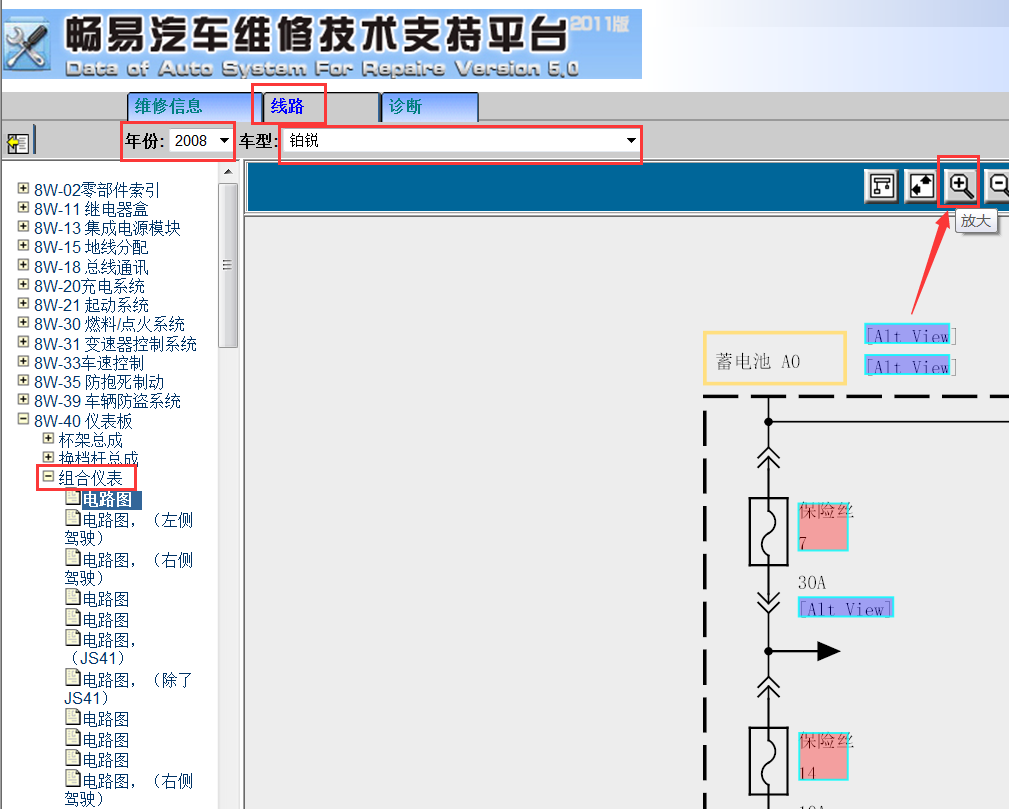Click the 保险丝 7 fuse label
The width and height of the screenshot is (1009, 809).
coord(823,526)
